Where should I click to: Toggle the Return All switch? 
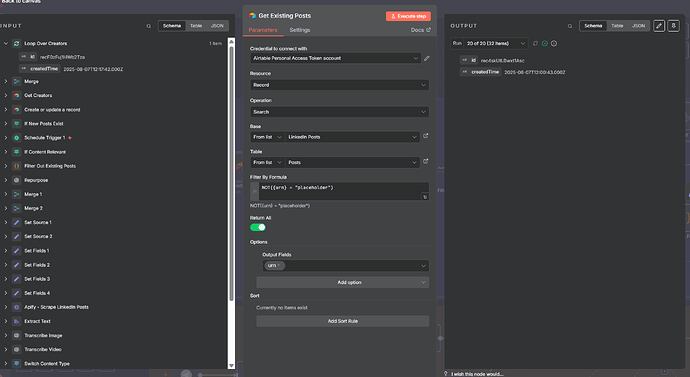tap(258, 227)
